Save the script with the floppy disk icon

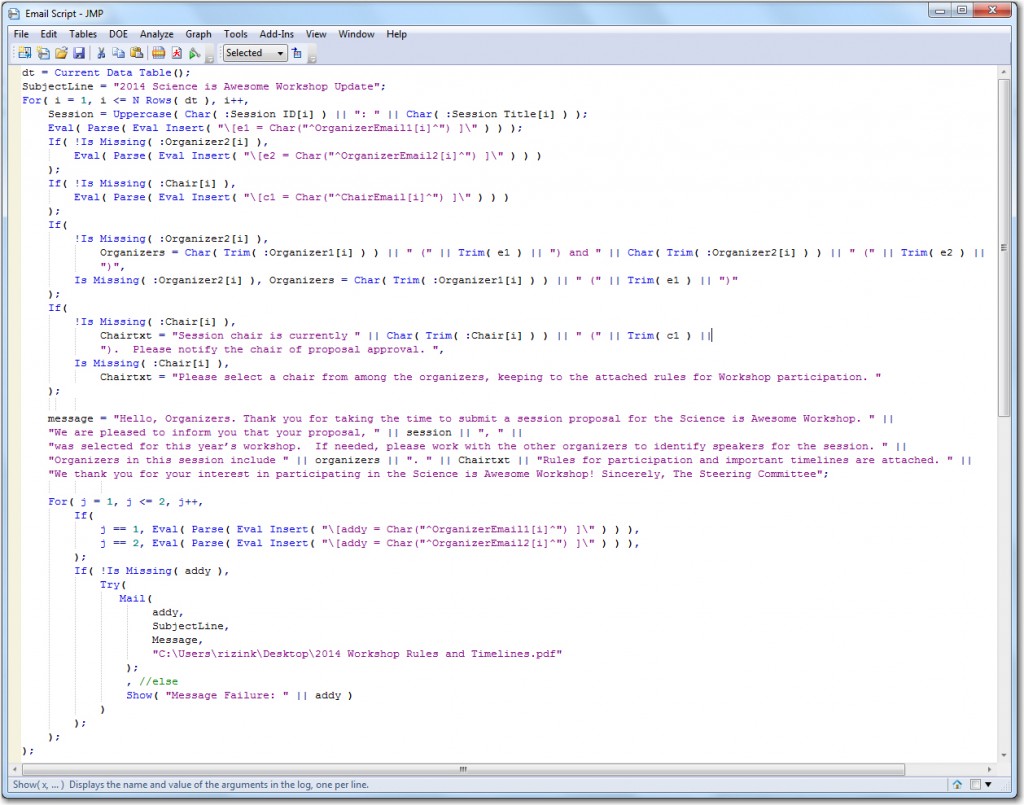click(x=78, y=53)
